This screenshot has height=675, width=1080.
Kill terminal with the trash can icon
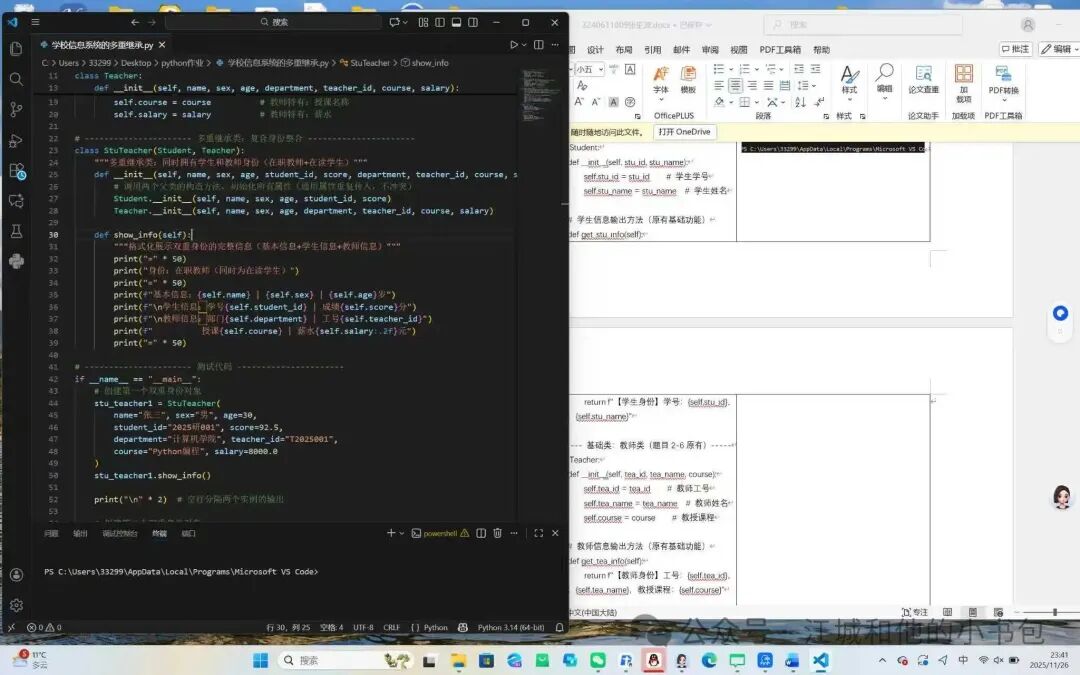[497, 533]
